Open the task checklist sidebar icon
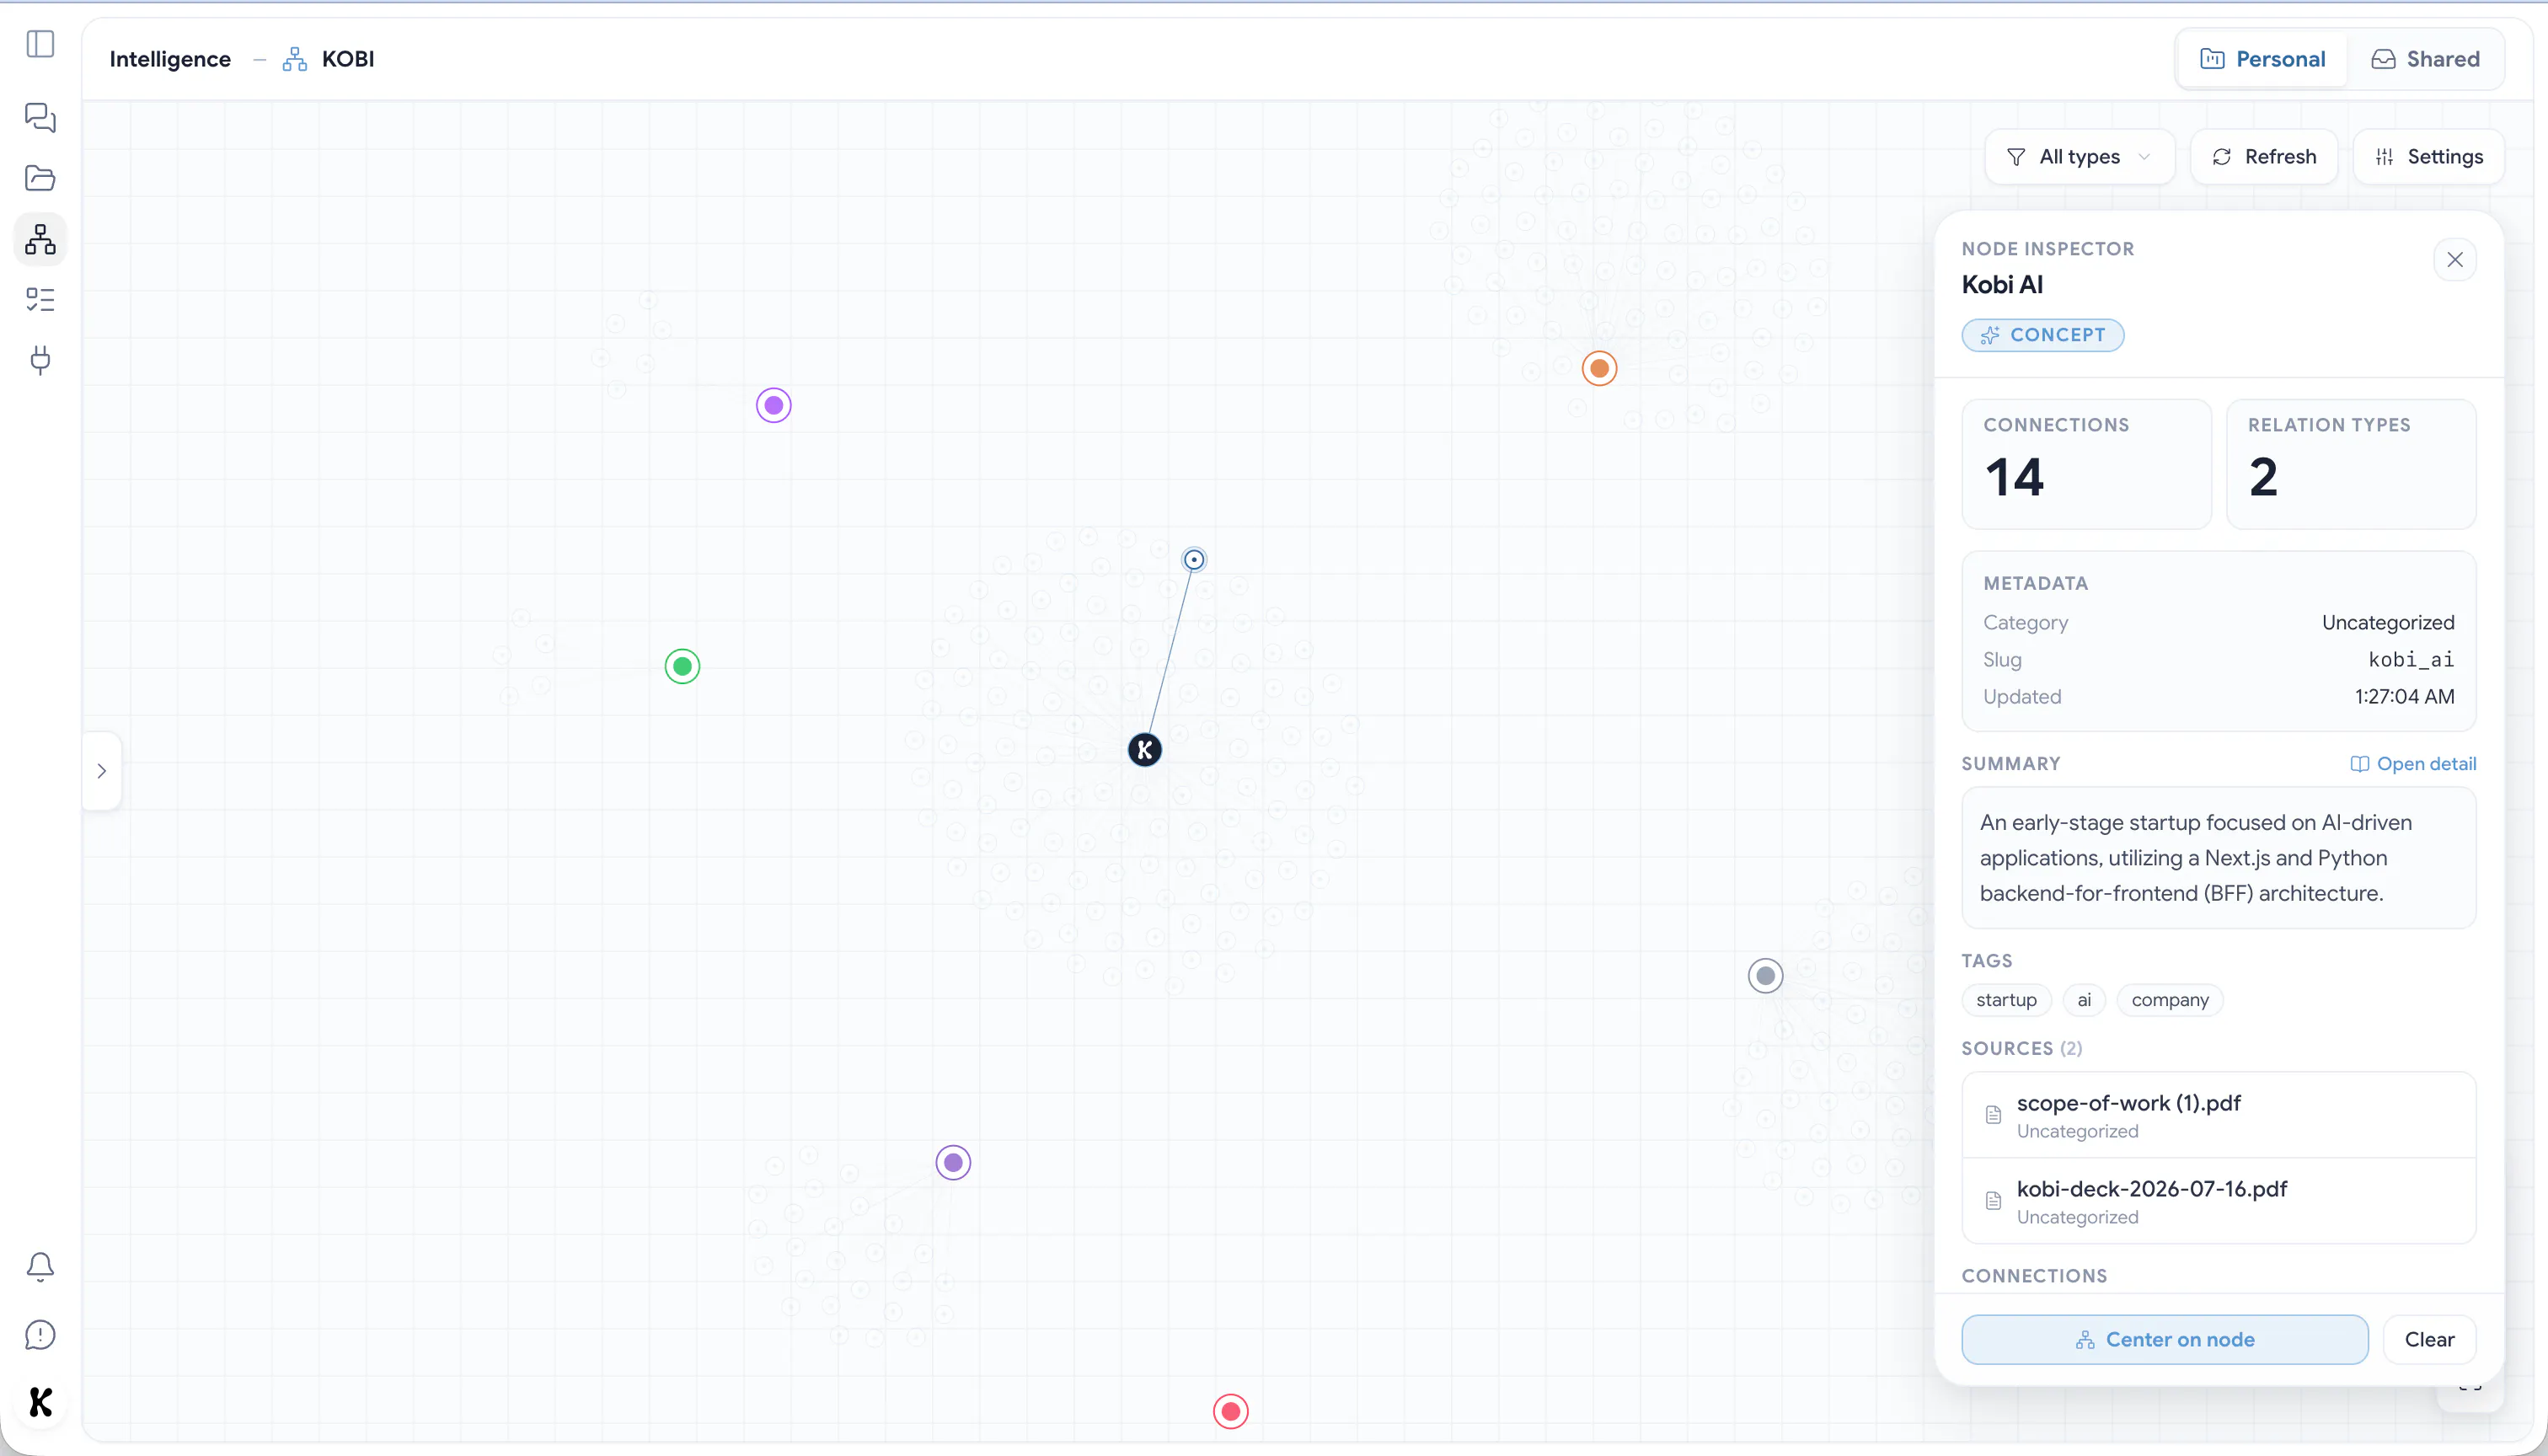The height and width of the screenshot is (1456, 2548). tap(40, 299)
